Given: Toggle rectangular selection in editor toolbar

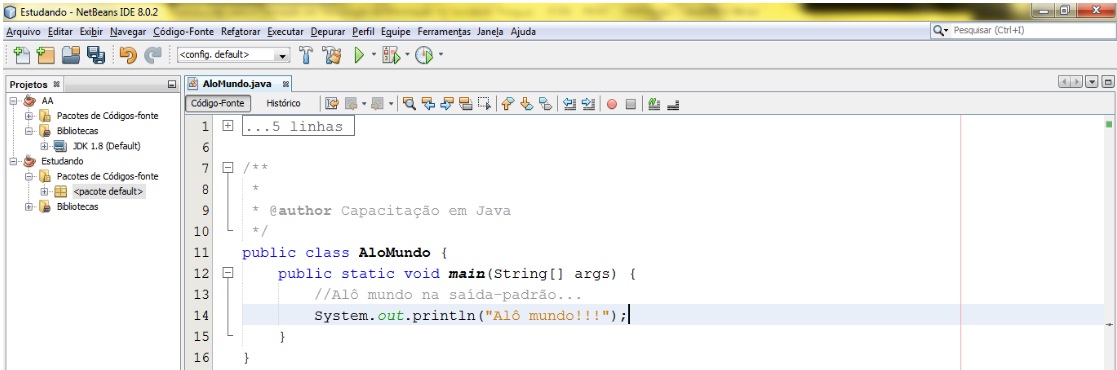Looking at the screenshot, I should point(484,104).
